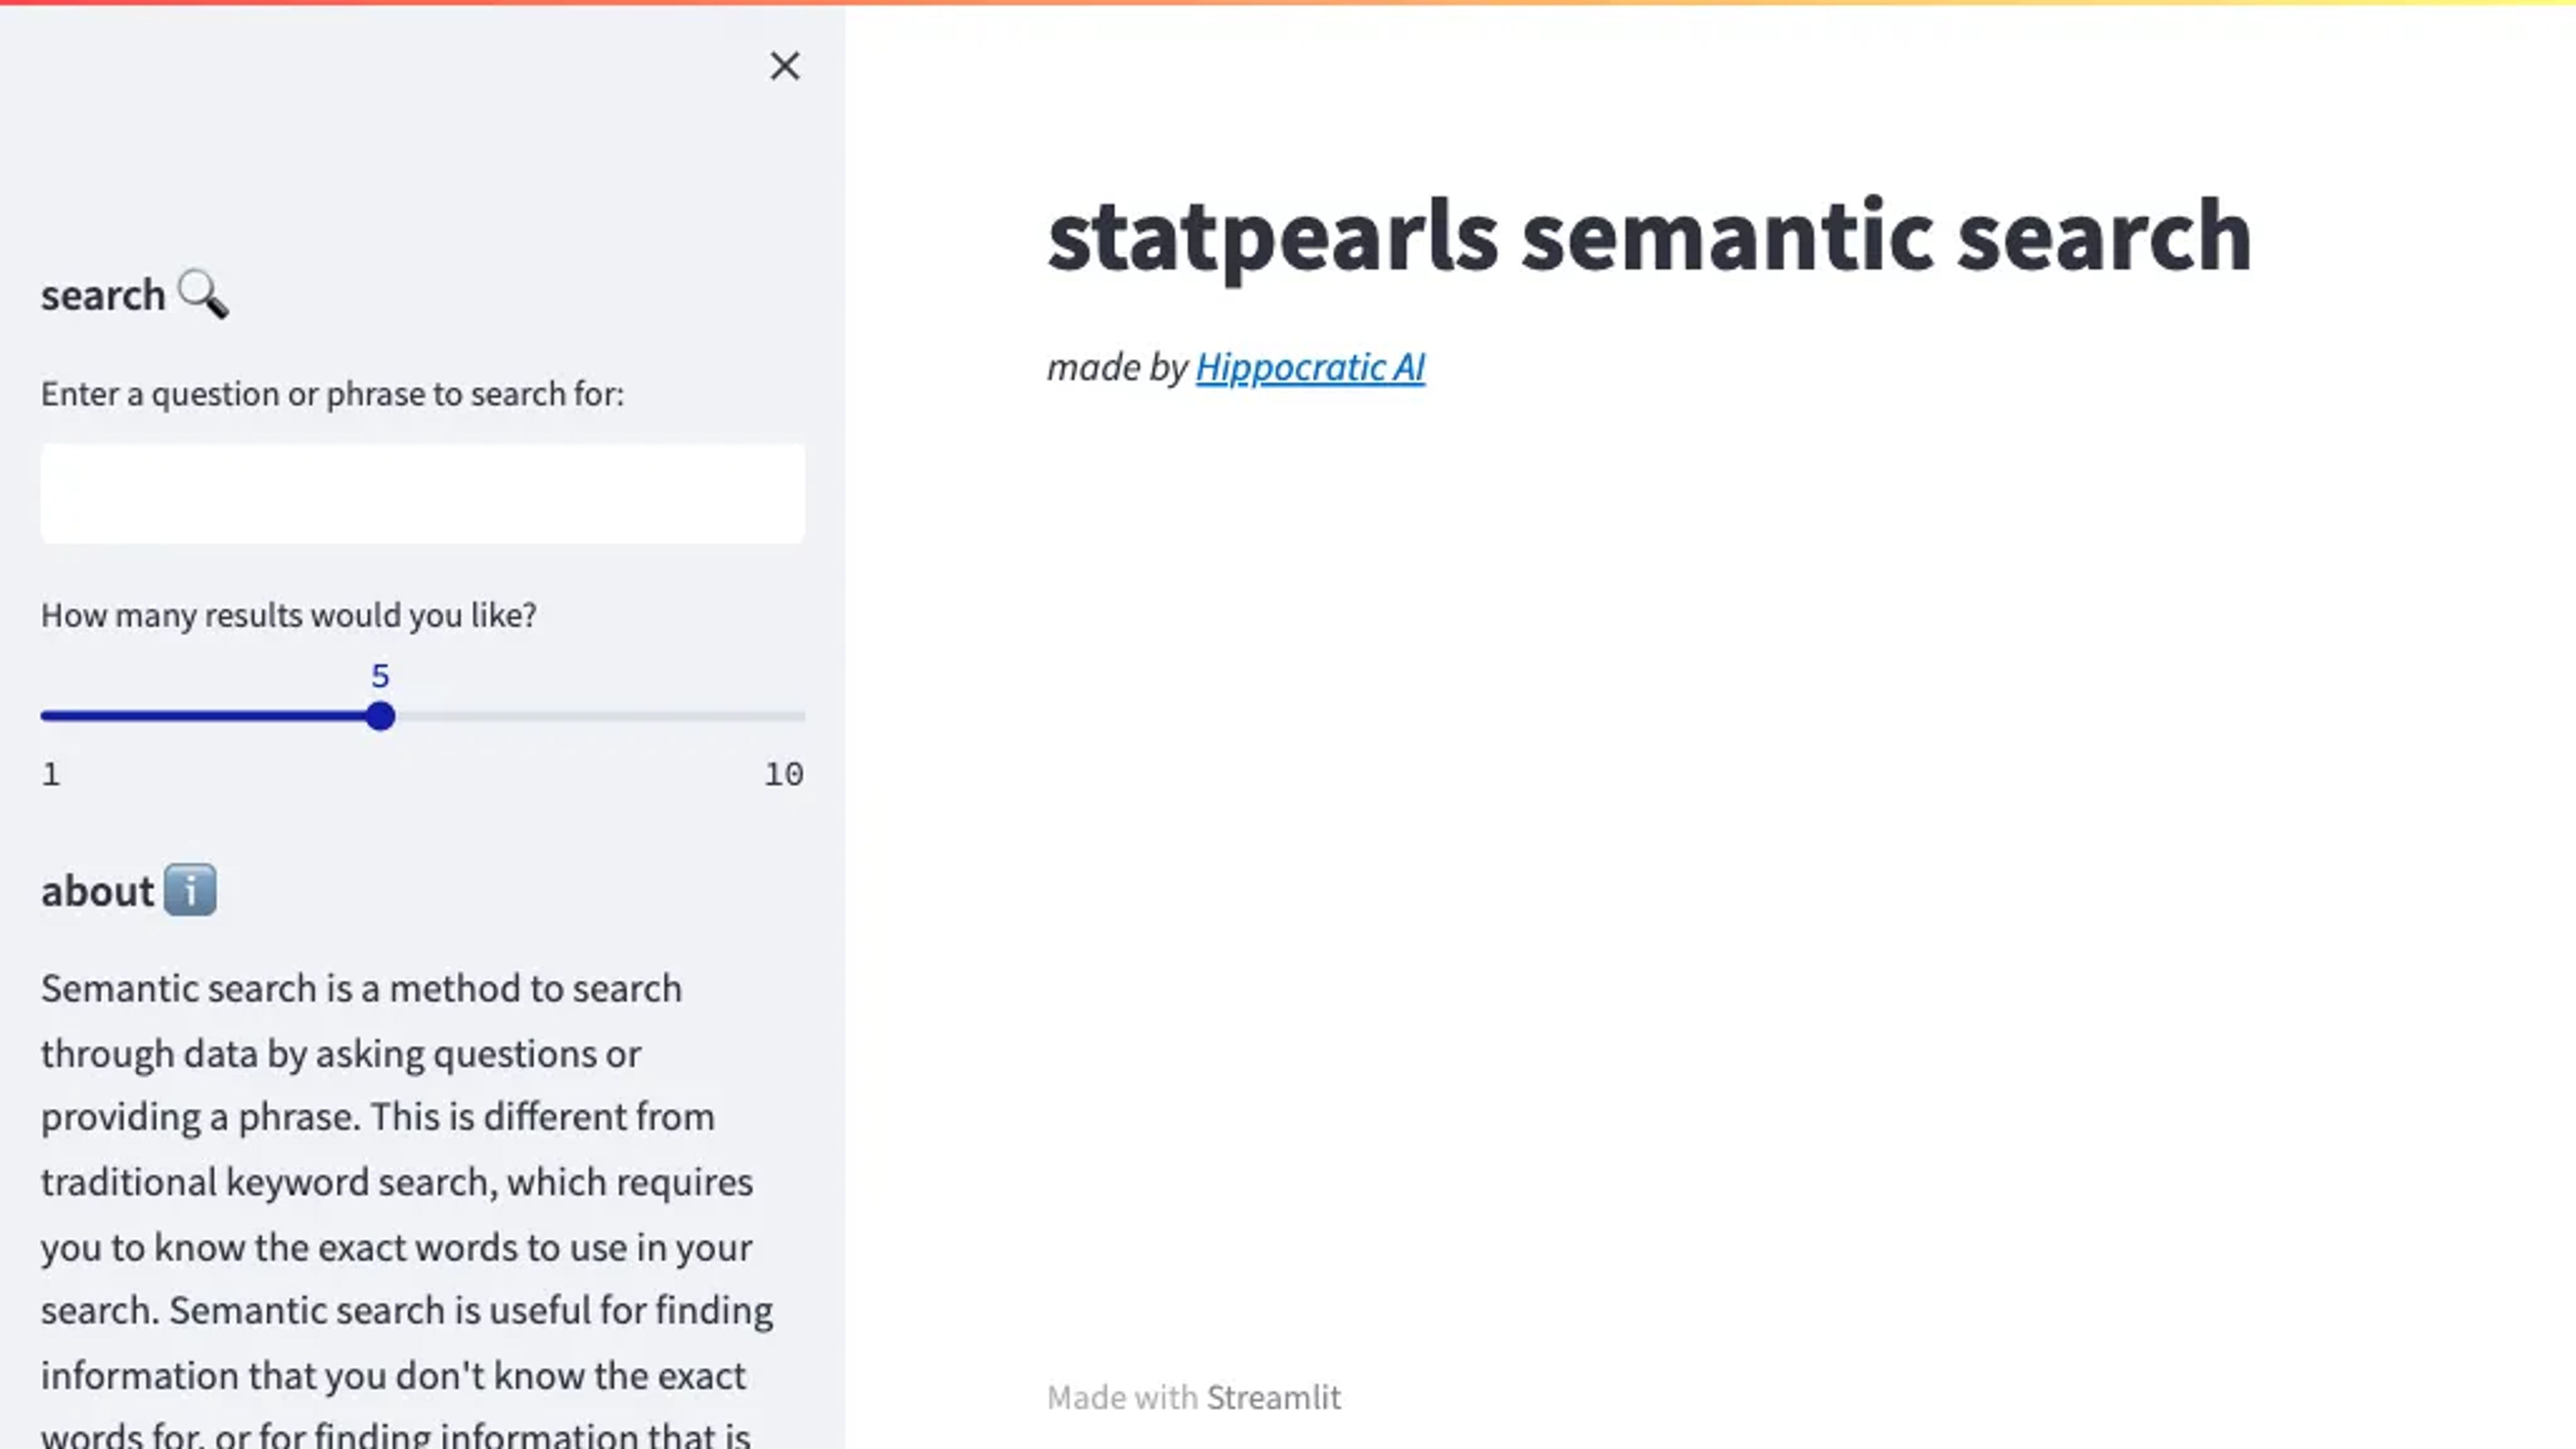Click the 'about' section heading
This screenshot has width=2576, height=1449.
[98, 891]
